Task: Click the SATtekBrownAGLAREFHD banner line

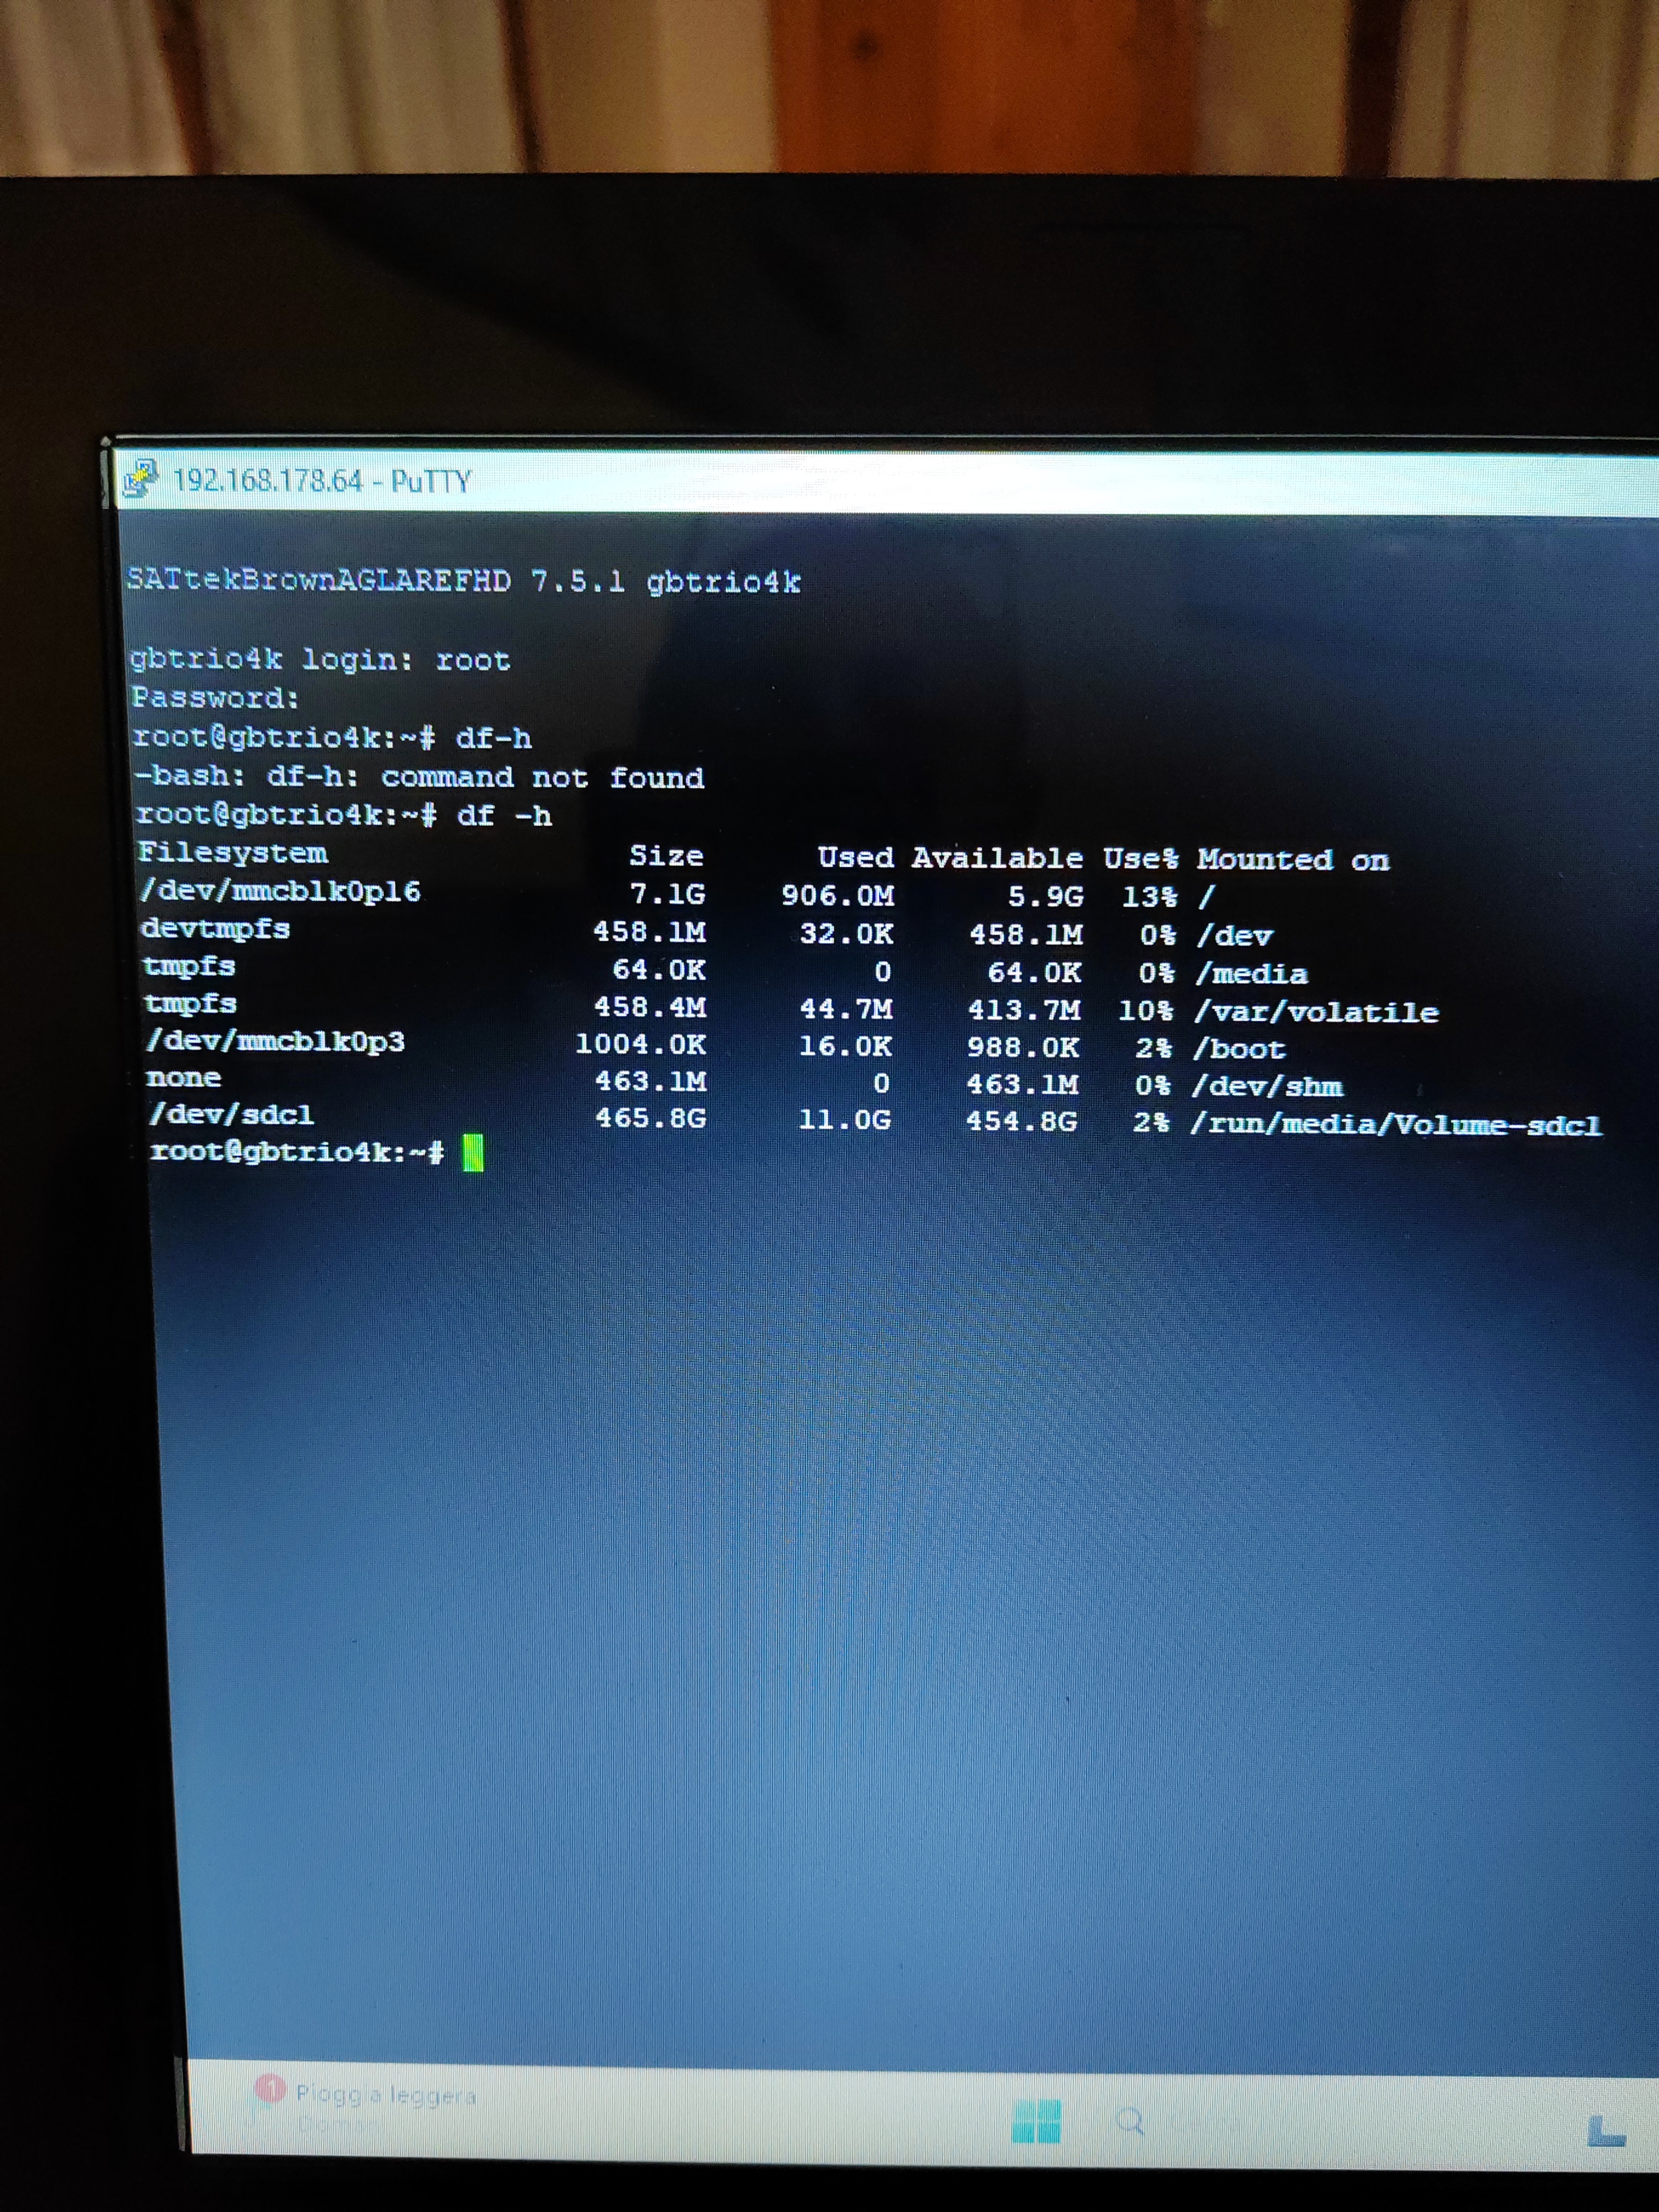Action: coord(463,581)
